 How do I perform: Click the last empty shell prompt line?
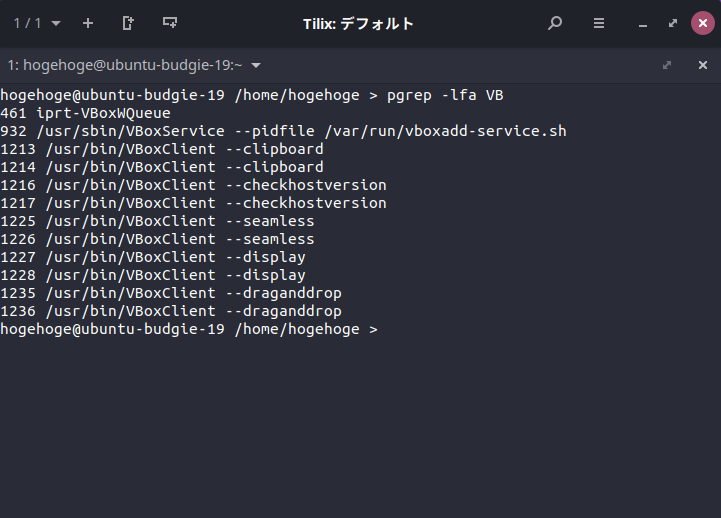[x=189, y=329]
